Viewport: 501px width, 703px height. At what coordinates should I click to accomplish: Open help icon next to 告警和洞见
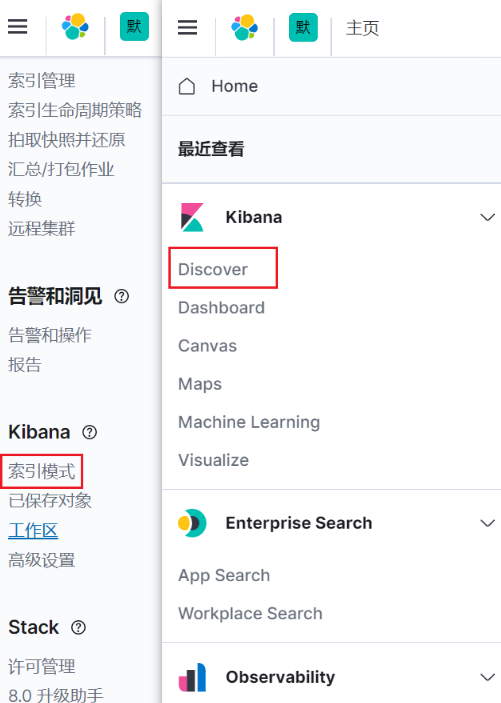[x=122, y=296]
